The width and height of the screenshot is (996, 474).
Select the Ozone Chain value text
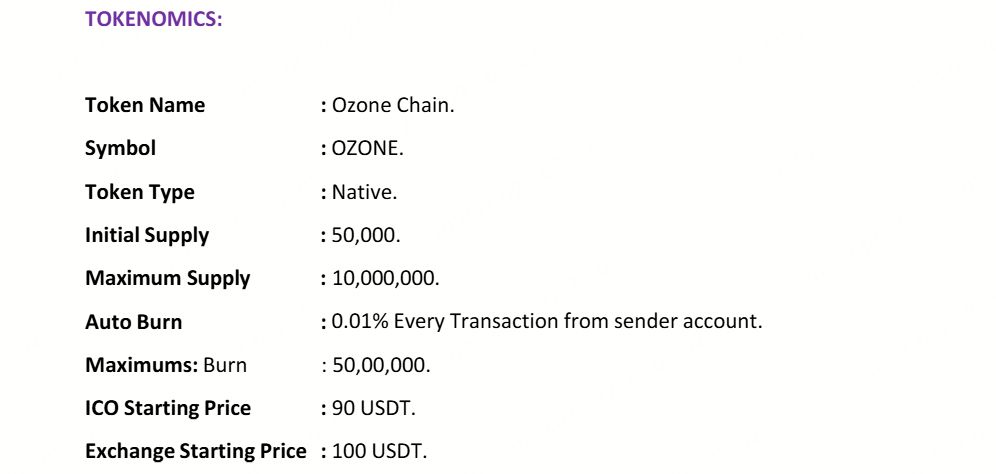pyautogui.click(x=393, y=105)
